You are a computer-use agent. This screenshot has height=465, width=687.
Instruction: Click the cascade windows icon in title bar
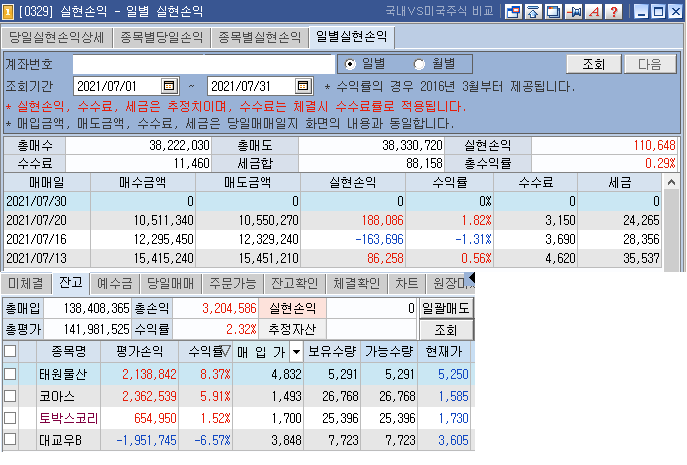(553, 11)
